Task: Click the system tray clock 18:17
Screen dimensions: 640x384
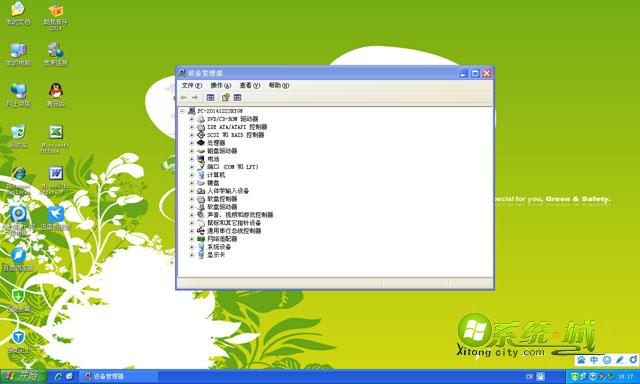Action: pyautogui.click(x=626, y=376)
